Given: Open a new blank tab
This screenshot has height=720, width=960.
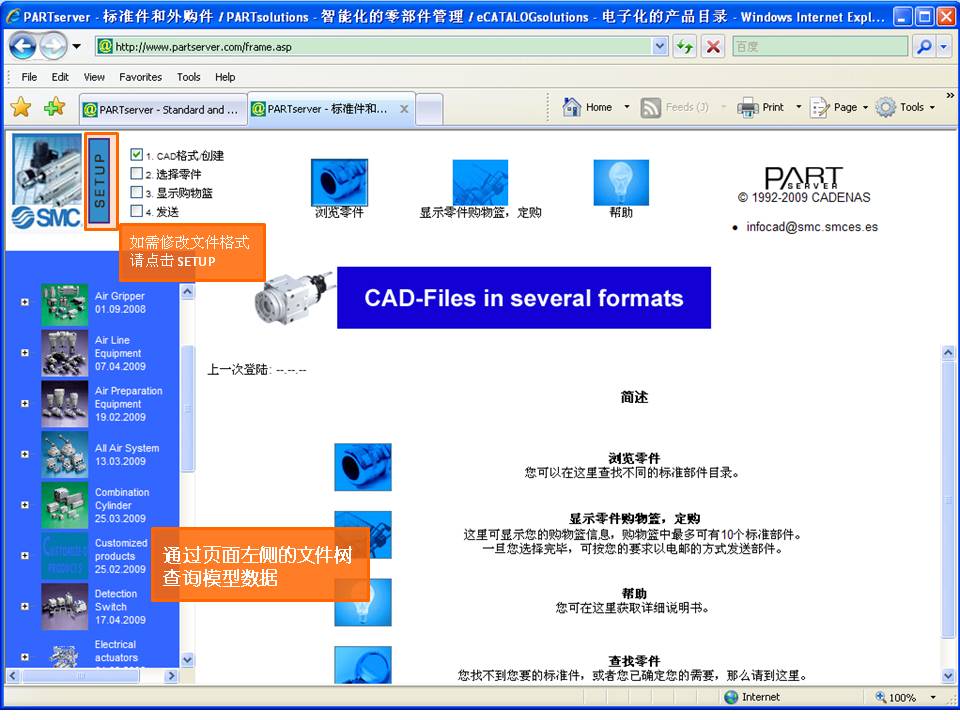Looking at the screenshot, I should point(429,110).
